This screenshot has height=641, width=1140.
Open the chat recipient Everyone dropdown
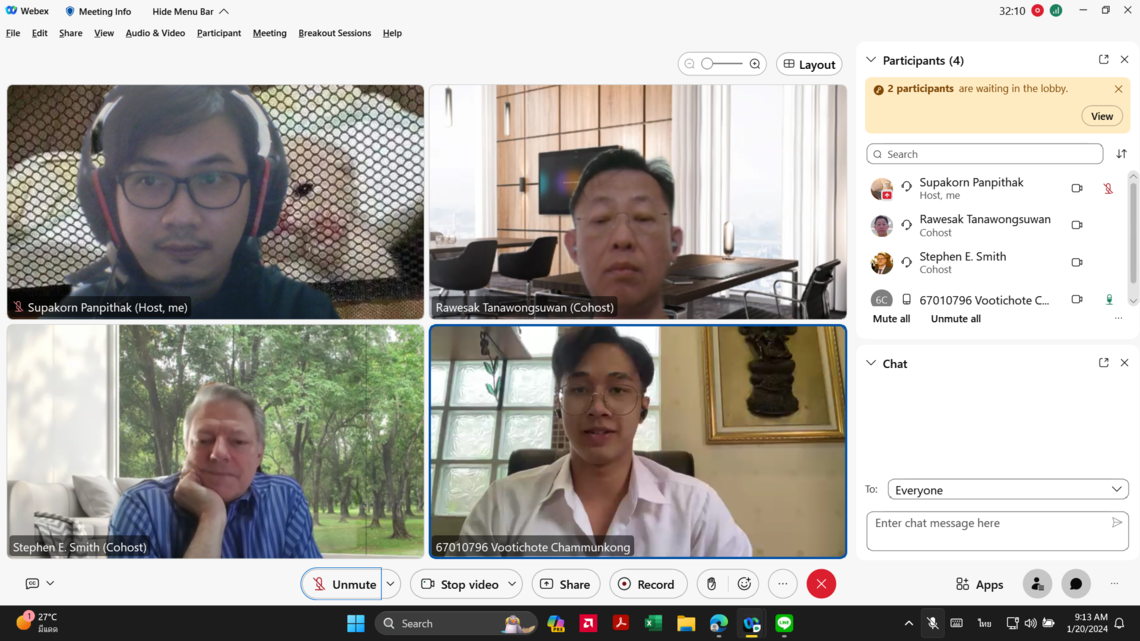1007,490
